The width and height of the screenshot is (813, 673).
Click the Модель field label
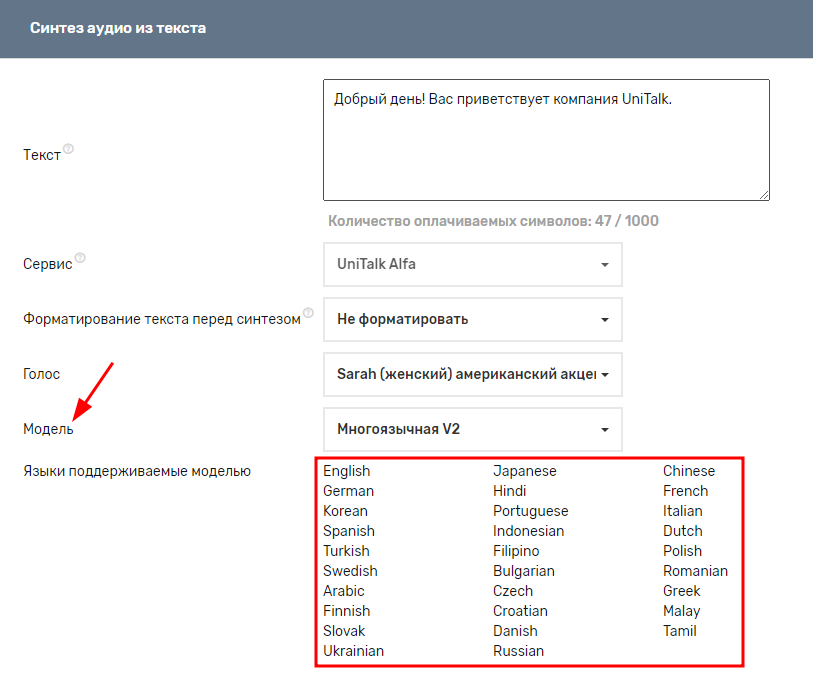(x=48, y=429)
